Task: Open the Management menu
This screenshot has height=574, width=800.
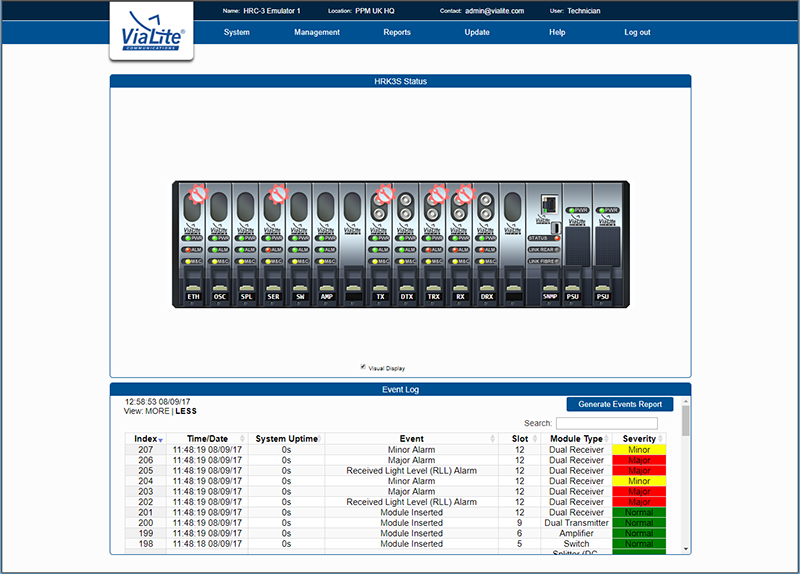Action: [x=317, y=32]
